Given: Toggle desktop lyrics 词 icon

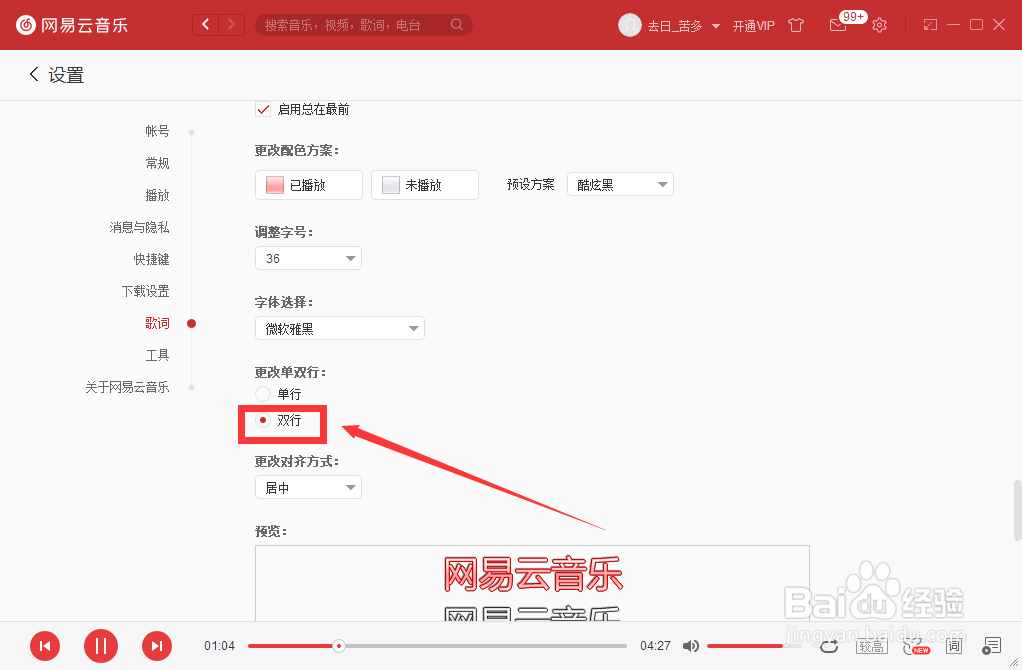Looking at the screenshot, I should tap(954, 646).
